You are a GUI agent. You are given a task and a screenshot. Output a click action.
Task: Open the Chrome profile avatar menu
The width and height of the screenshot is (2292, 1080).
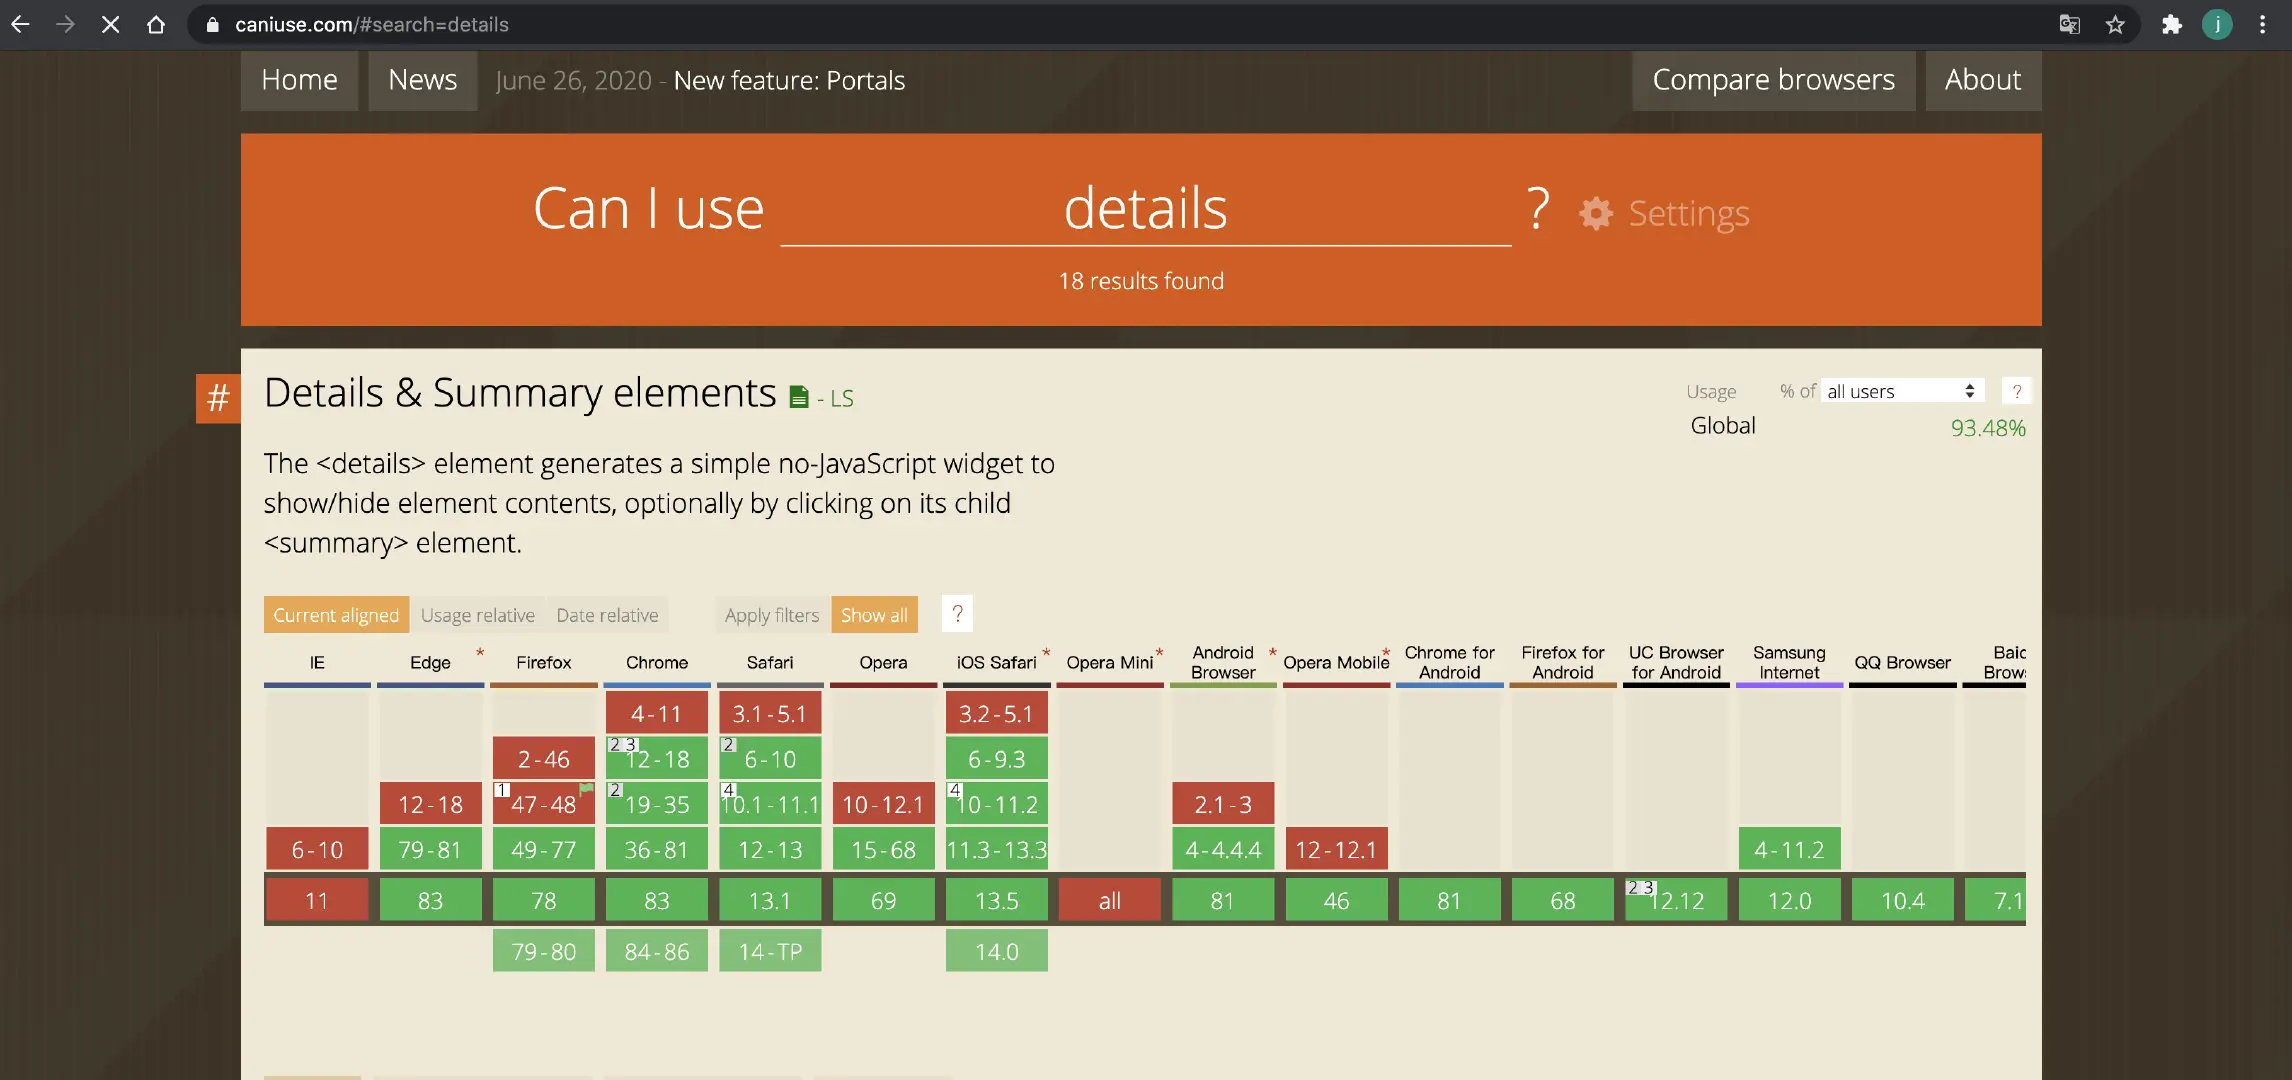[x=2217, y=25]
